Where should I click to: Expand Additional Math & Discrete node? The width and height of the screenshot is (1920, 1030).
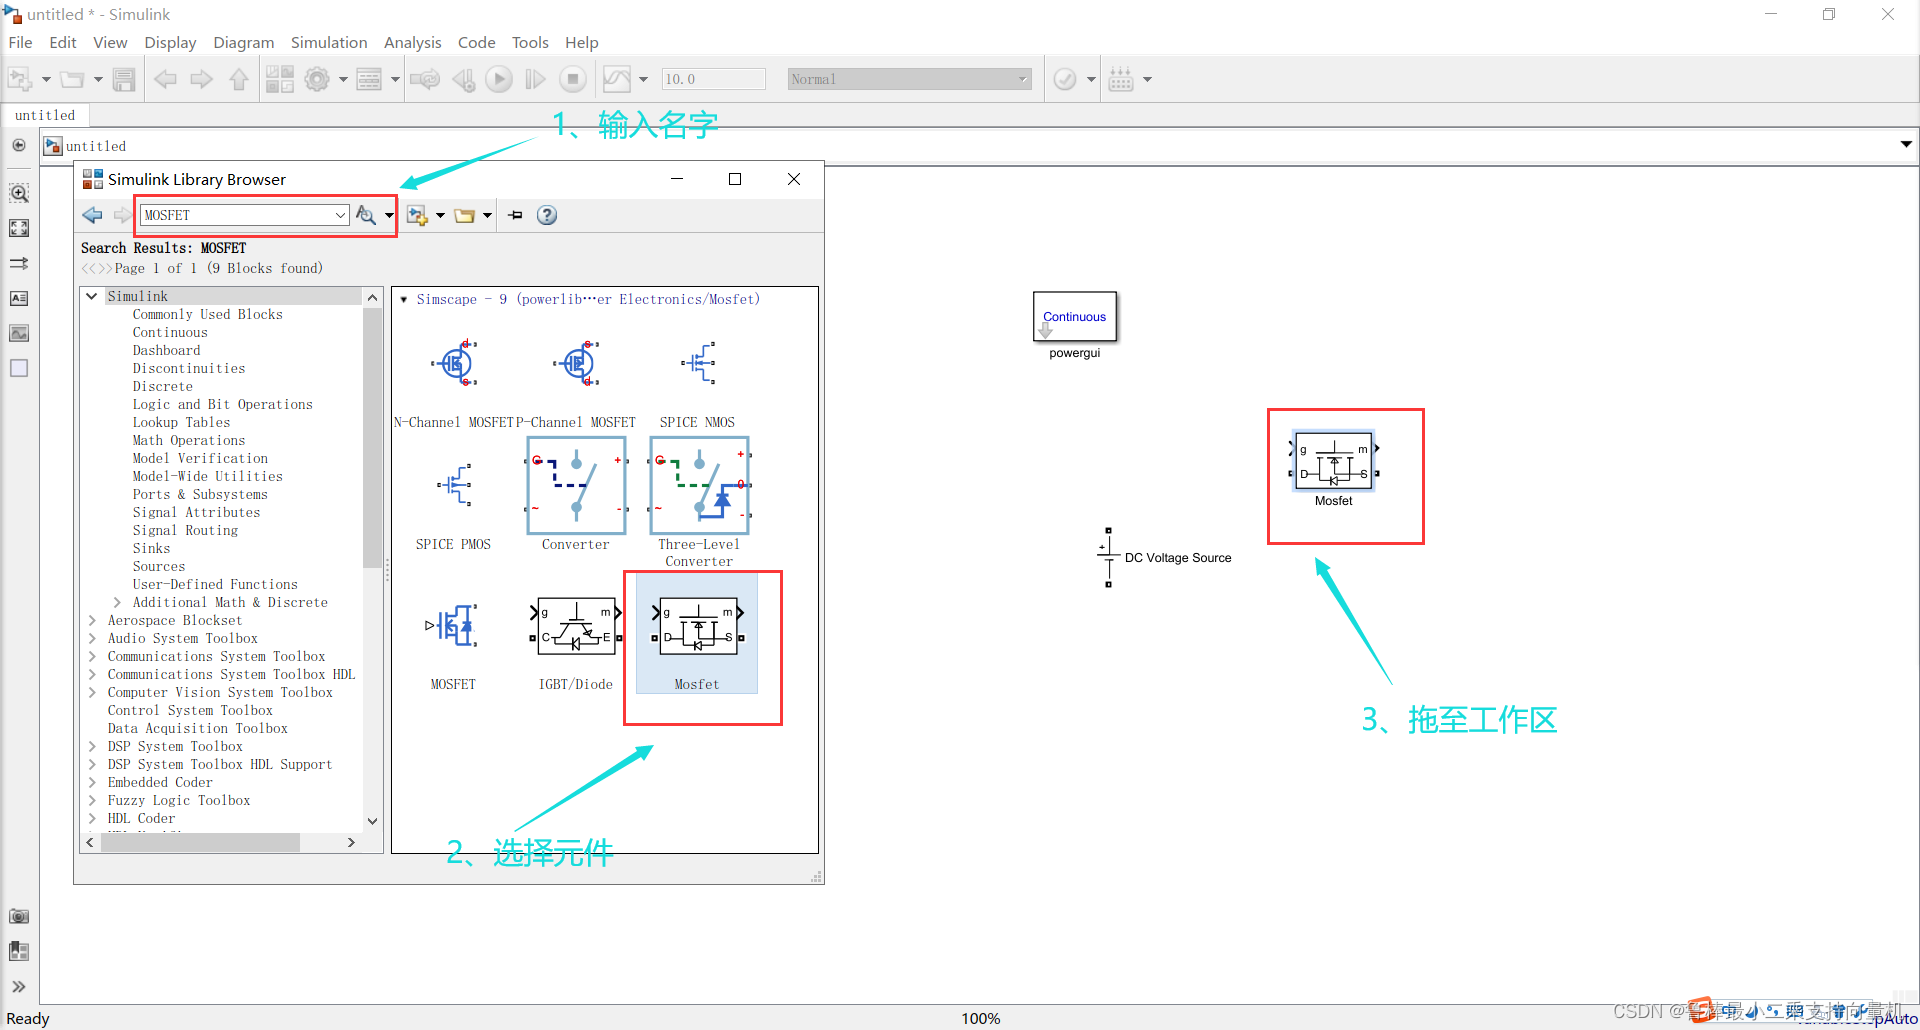(117, 602)
